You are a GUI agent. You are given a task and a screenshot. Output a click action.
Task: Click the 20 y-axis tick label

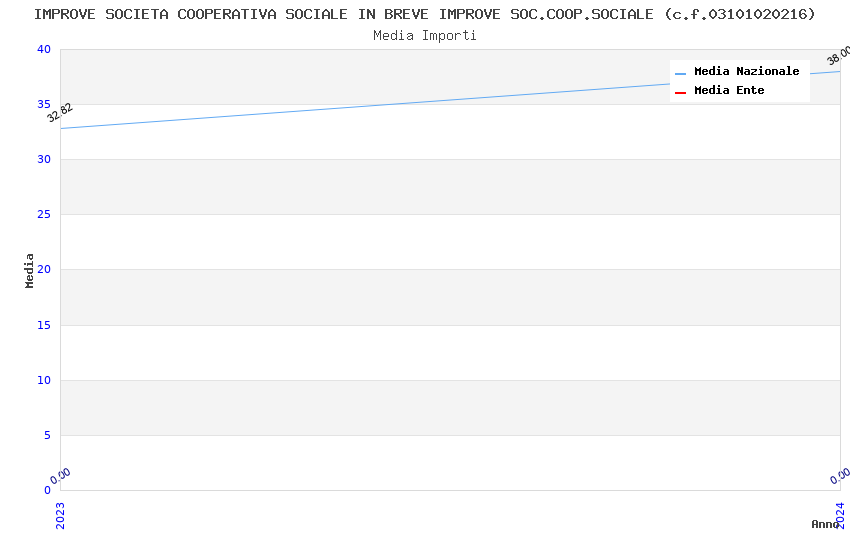[43, 269]
